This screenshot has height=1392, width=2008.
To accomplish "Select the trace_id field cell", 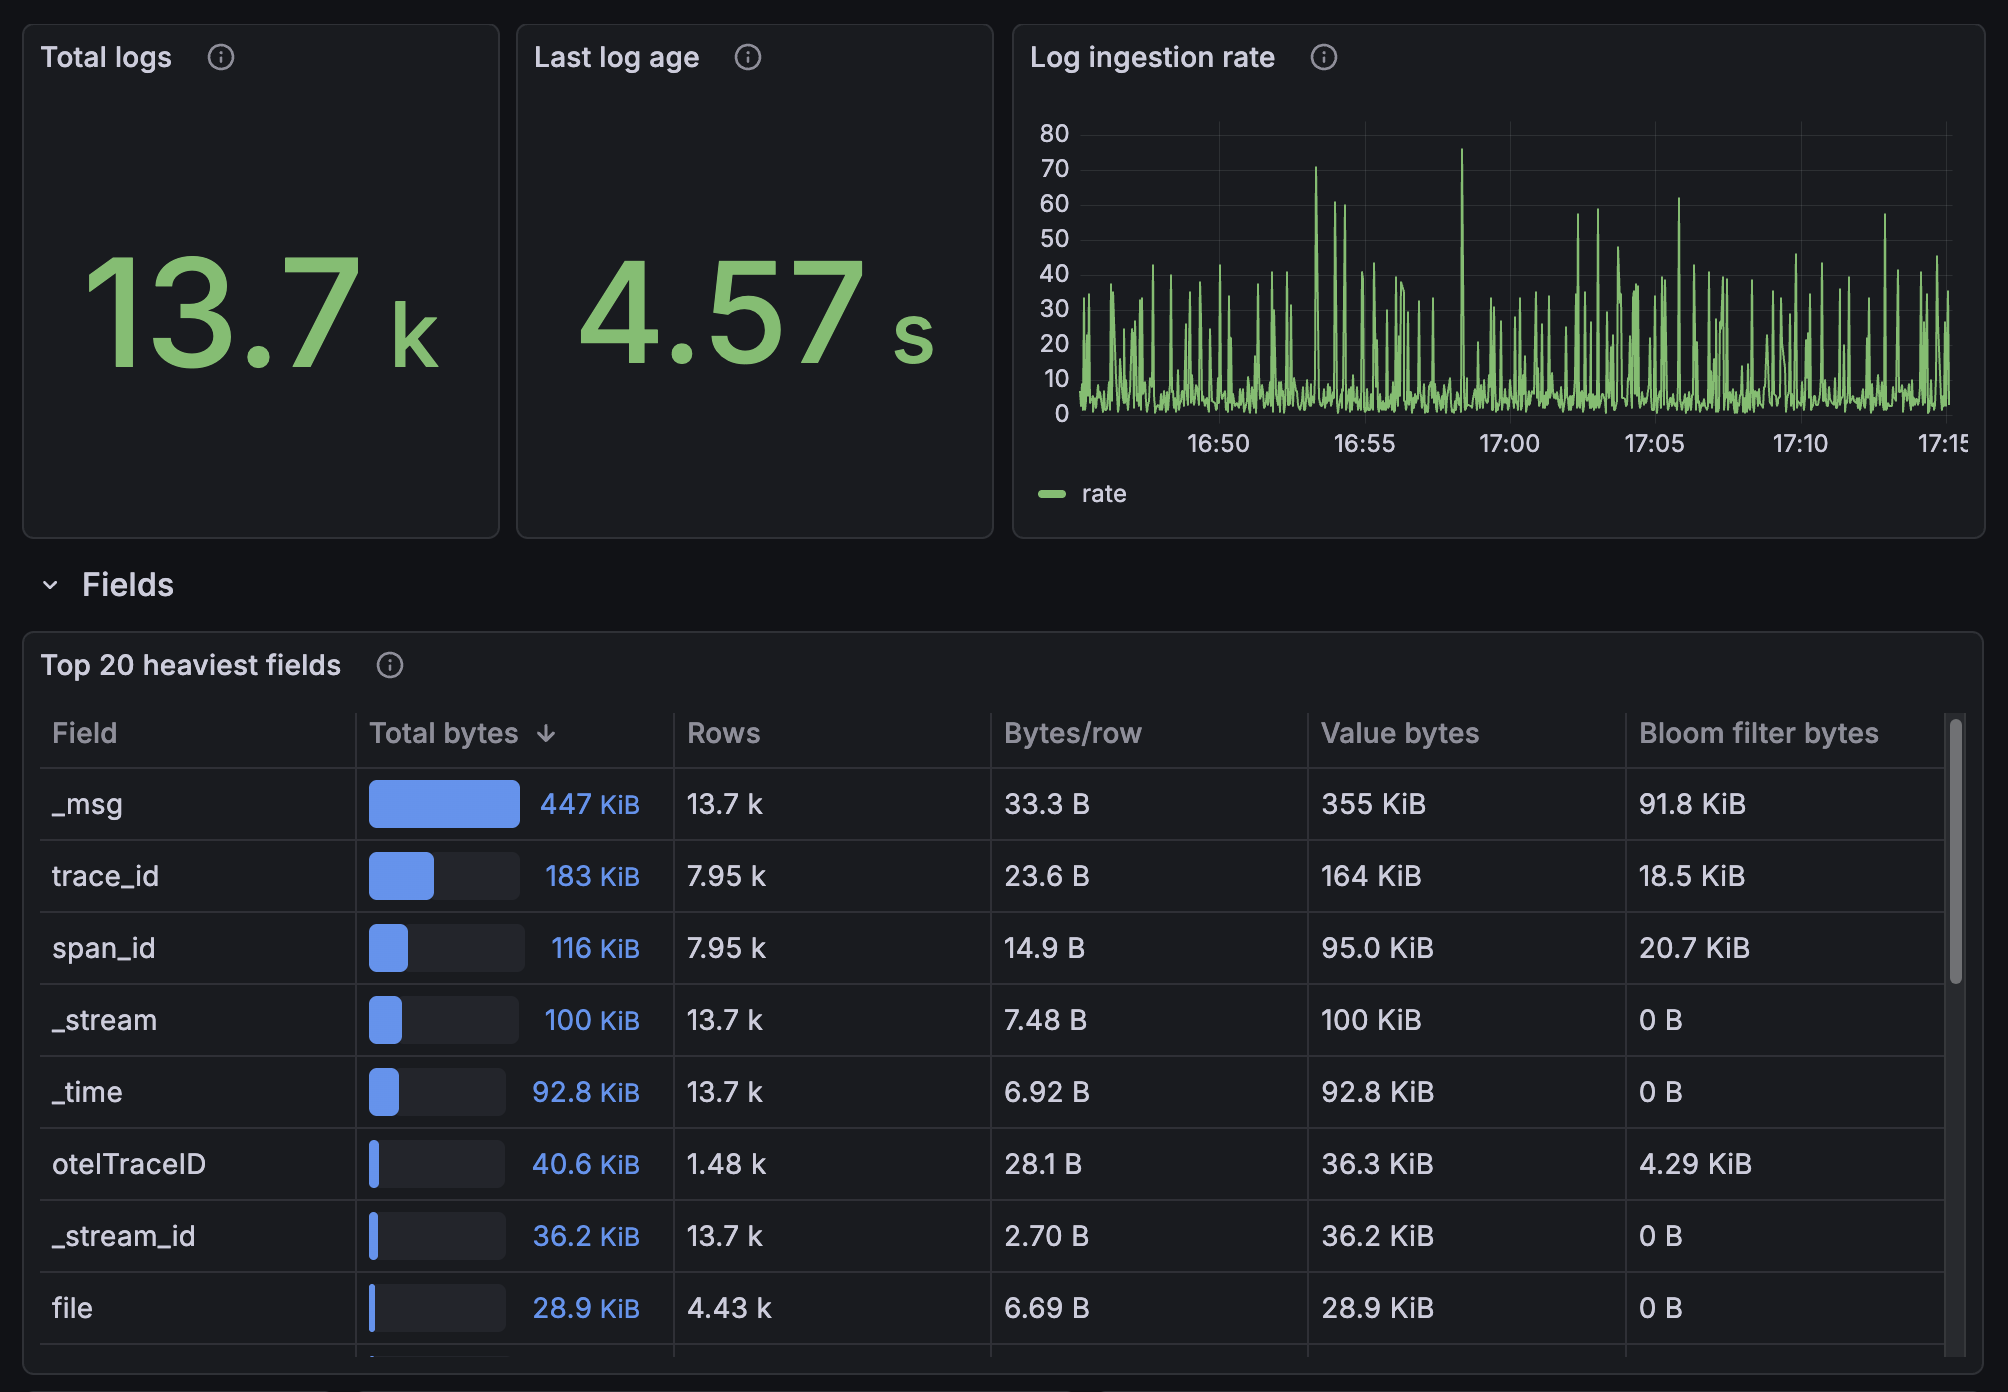I will tap(105, 876).
